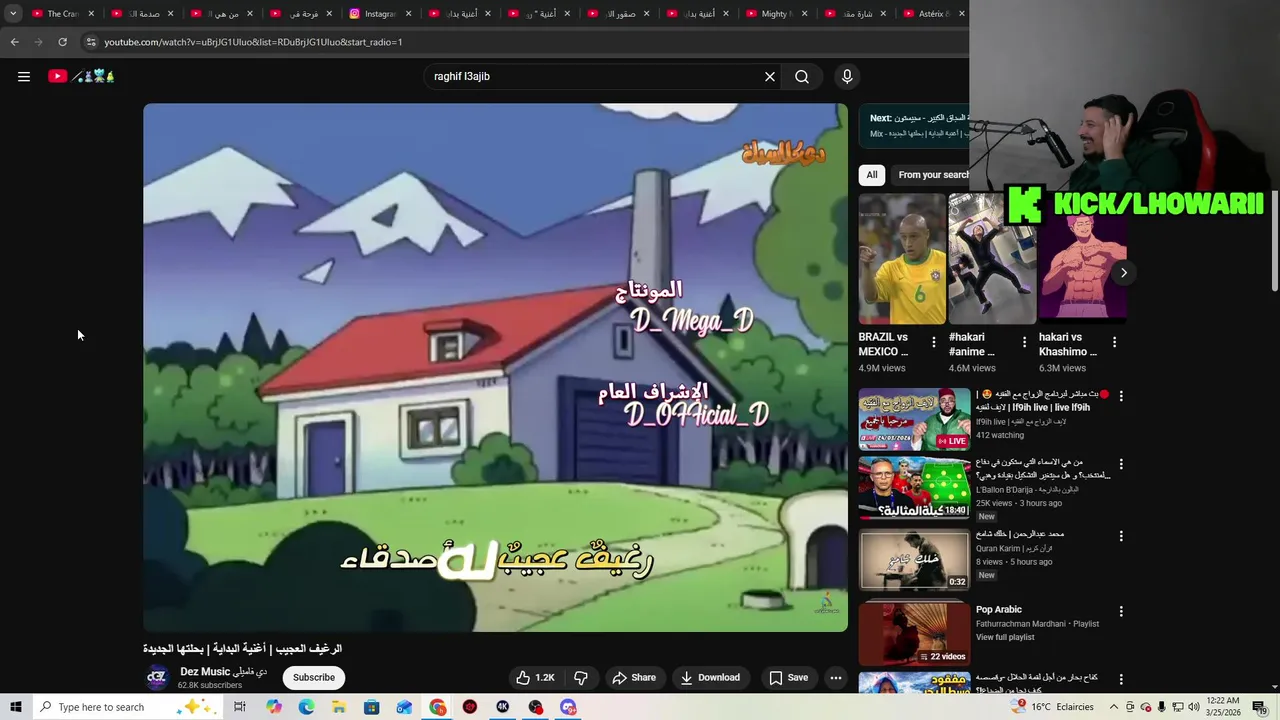The image size is (1280, 720).
Task: Open the tab search dropdown
Action: (x=13, y=14)
